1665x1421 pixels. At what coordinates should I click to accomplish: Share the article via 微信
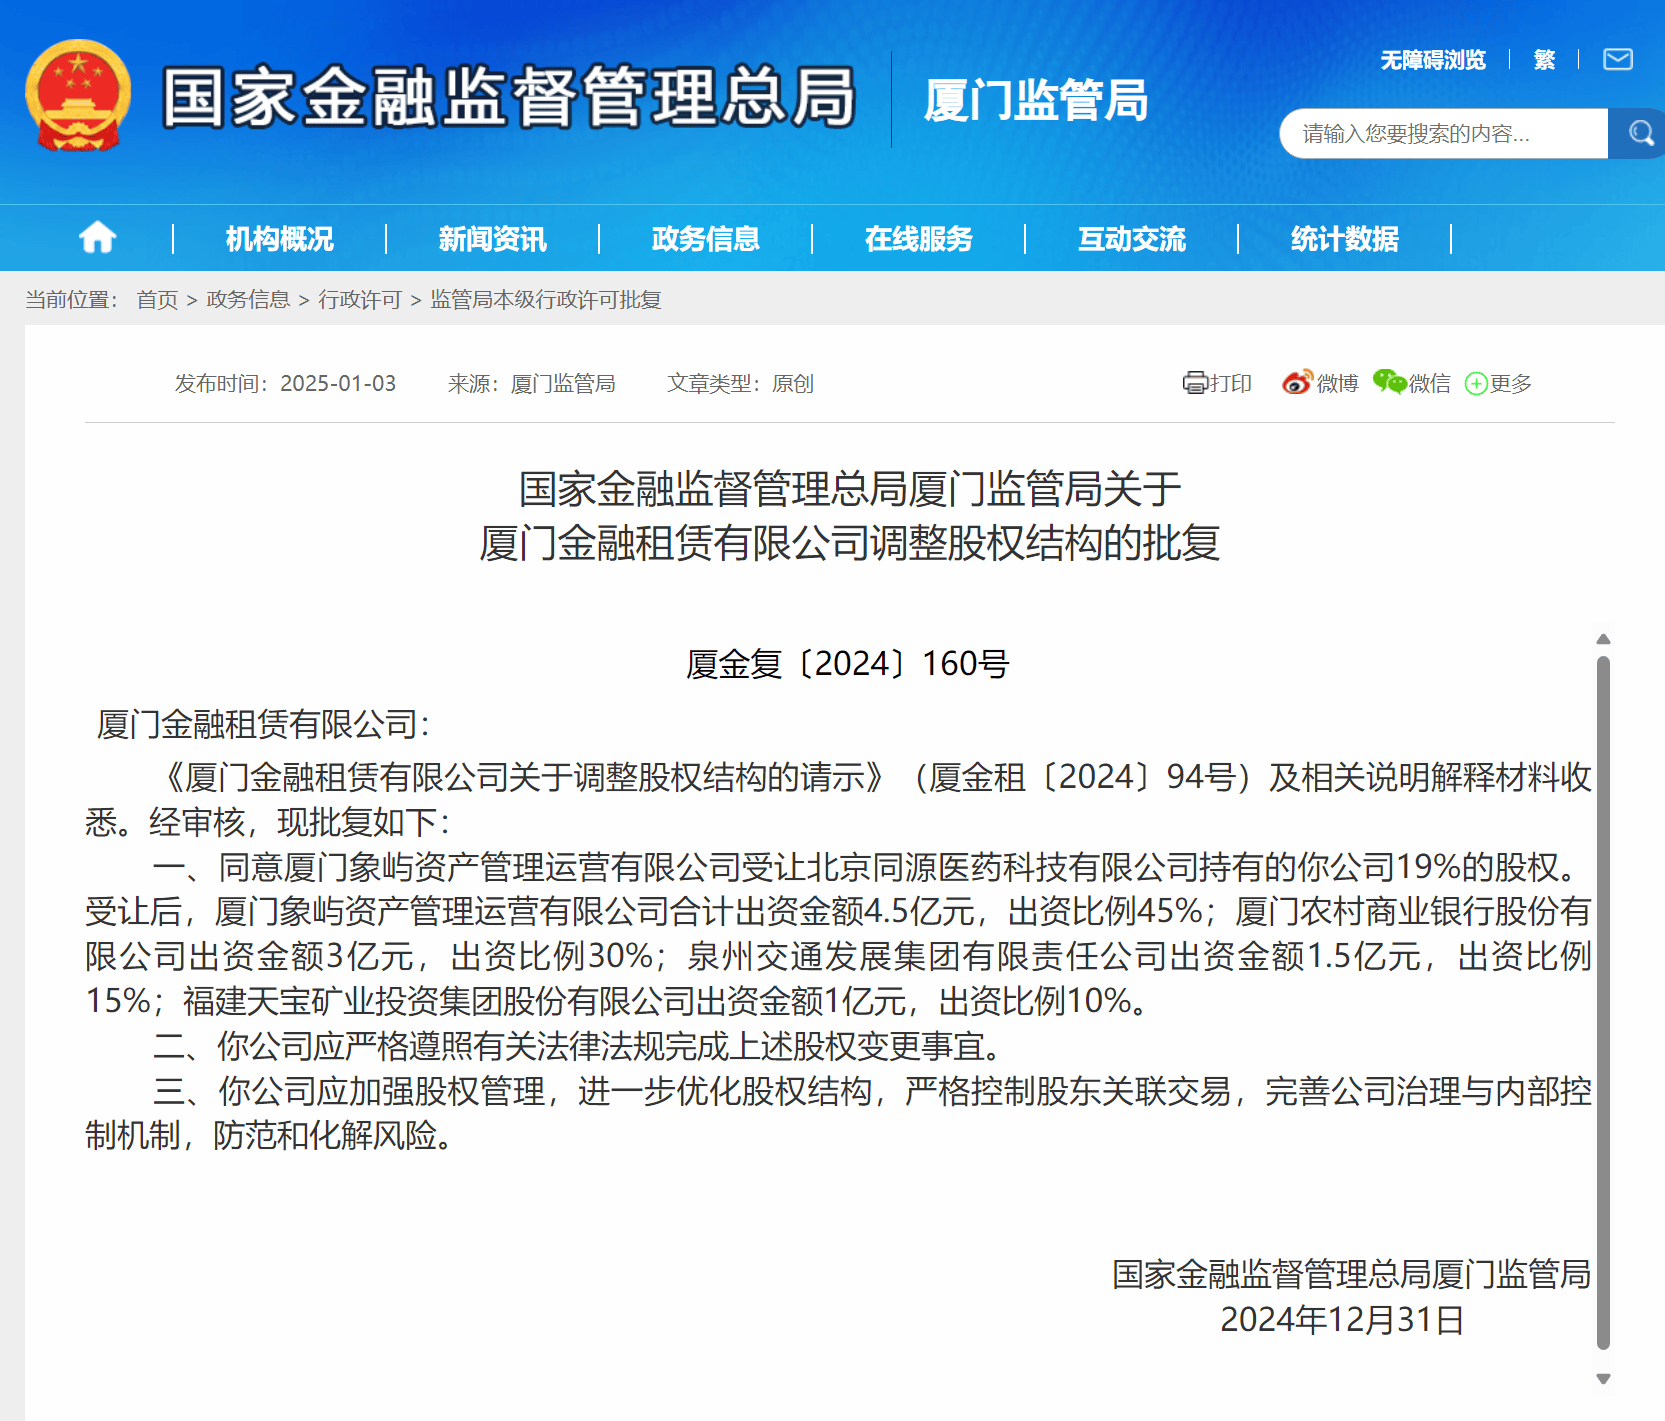pos(1412,383)
